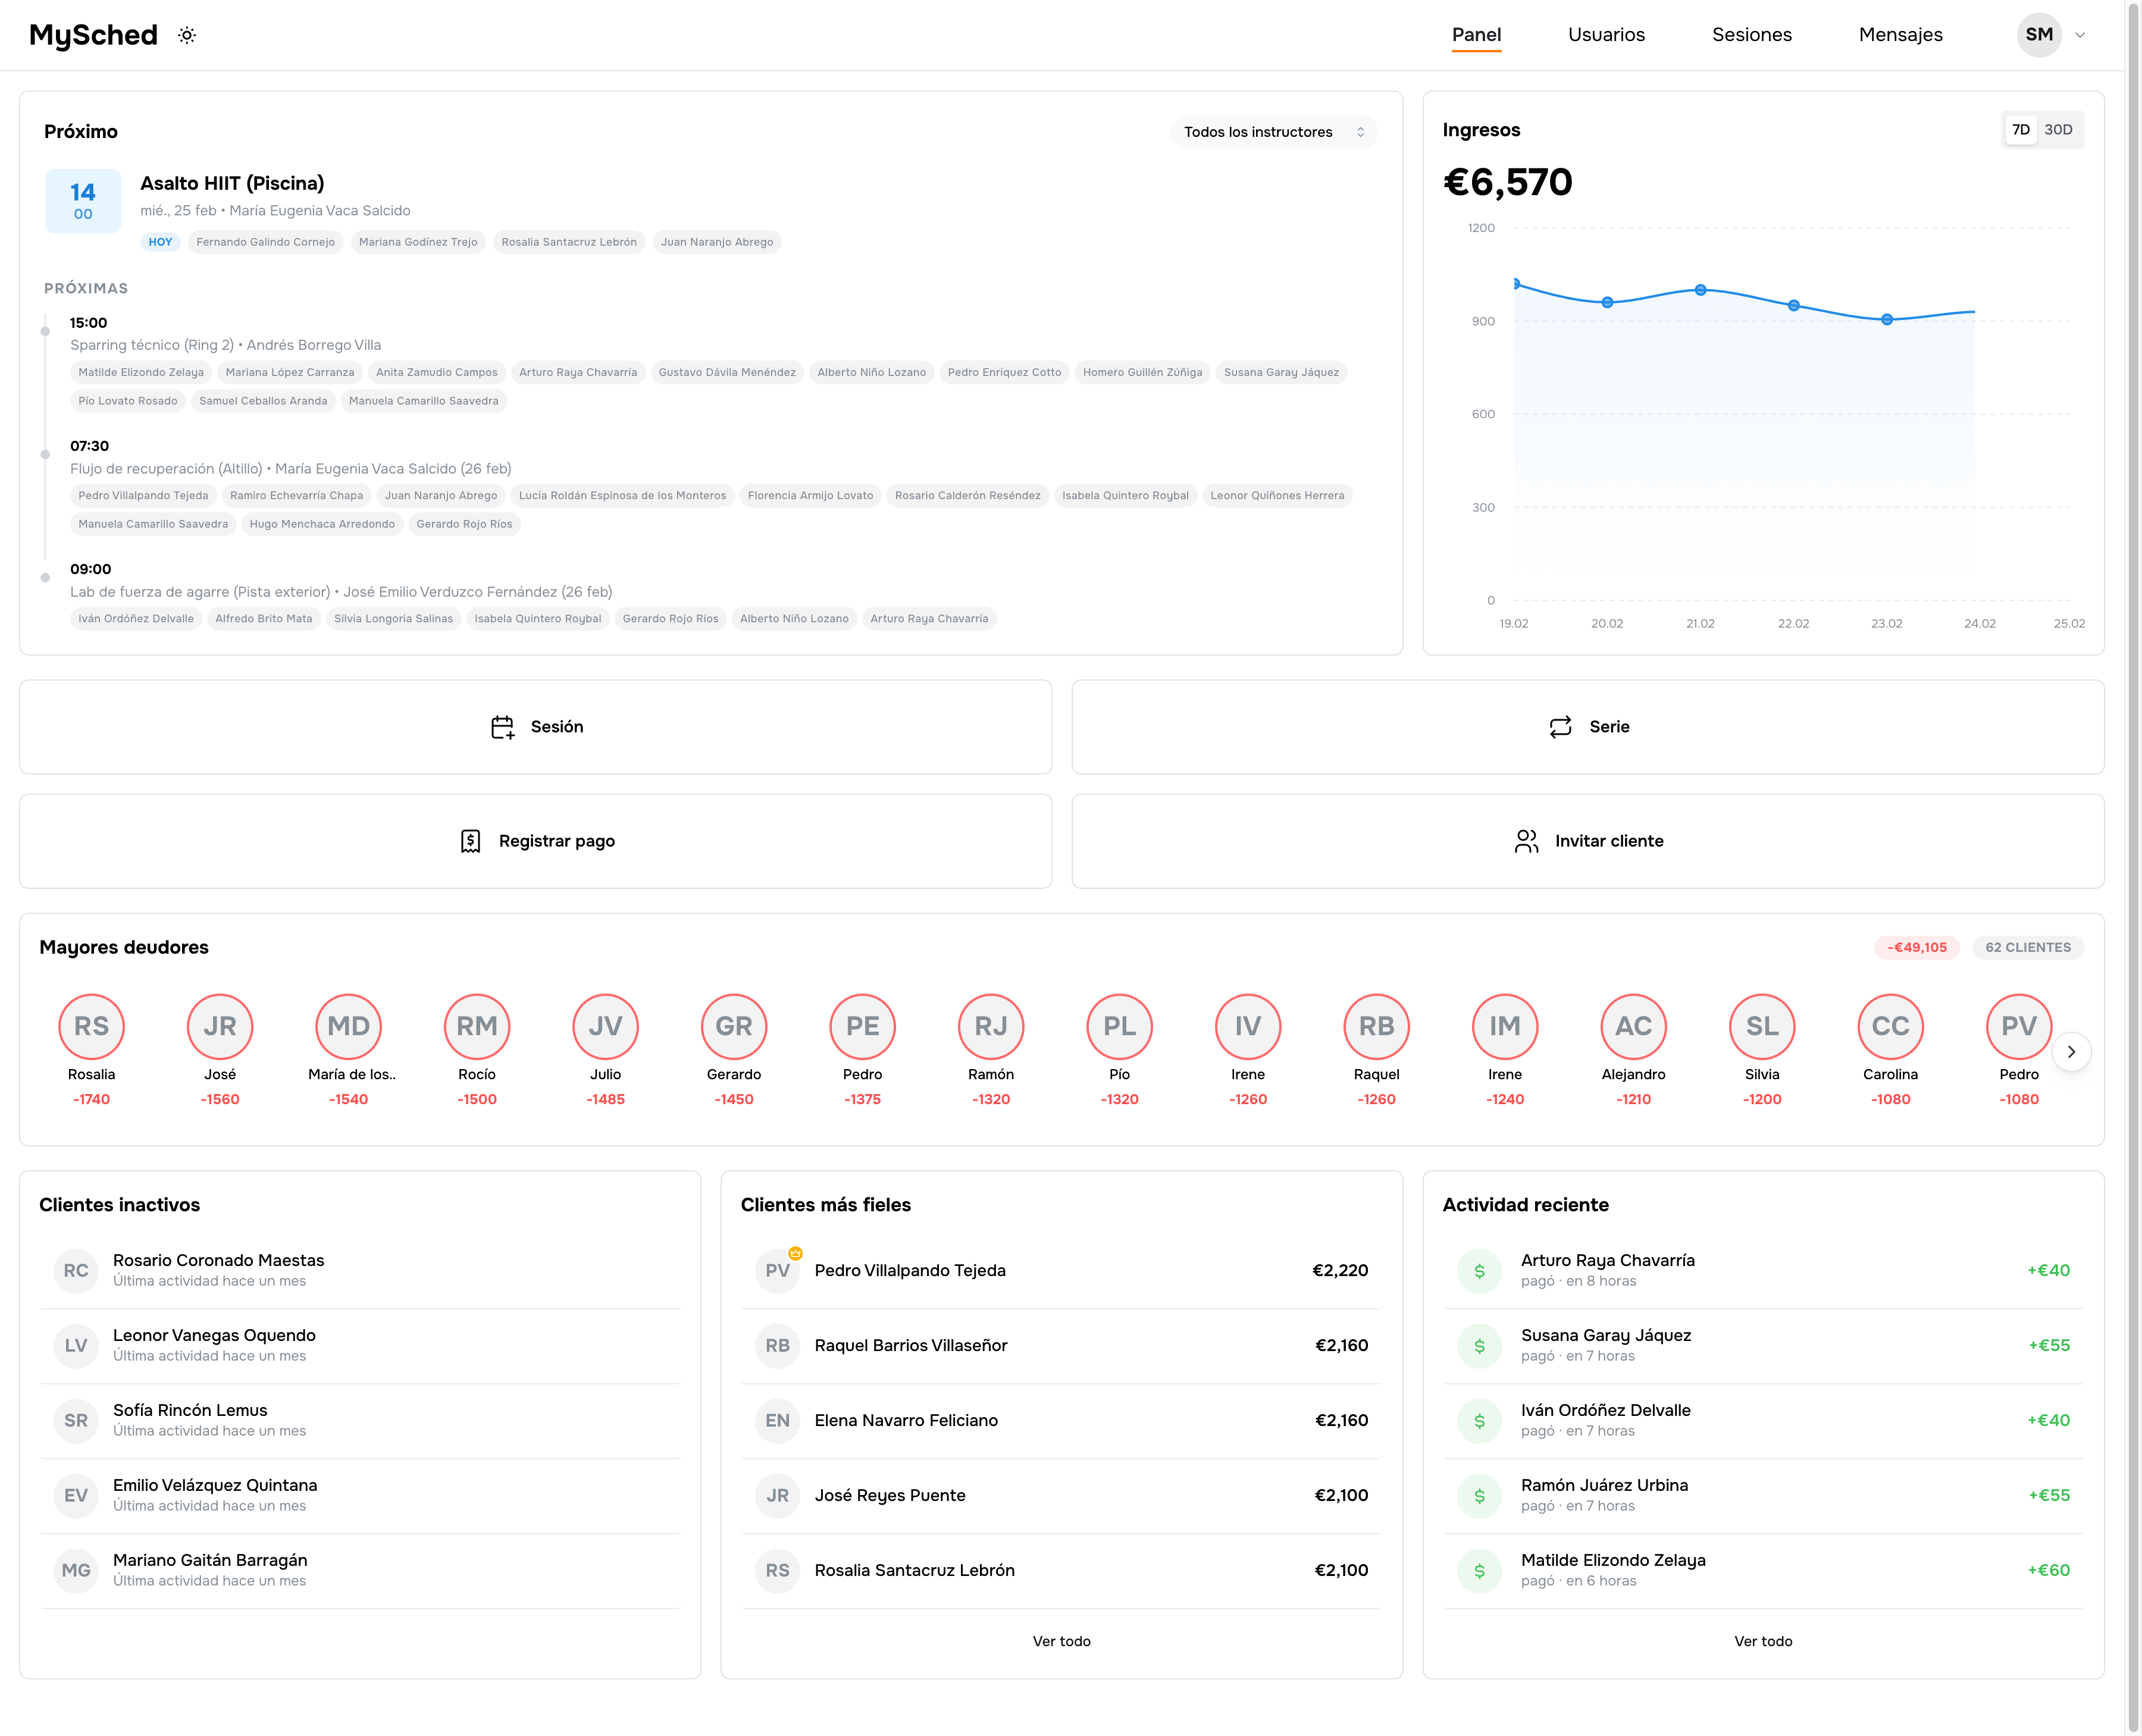Click the payment icon beside Arturo Raya Chavarría

(1479, 1270)
